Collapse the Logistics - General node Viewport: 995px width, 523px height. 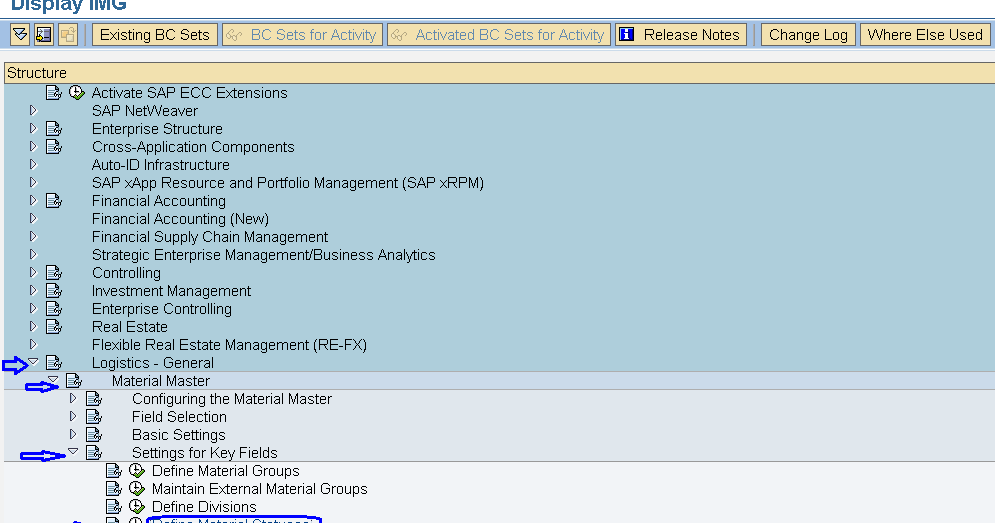point(34,362)
